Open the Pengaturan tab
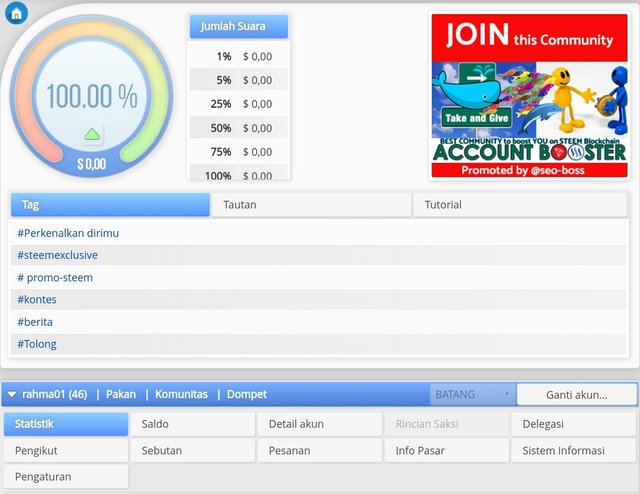Viewport: 640px width, 494px height. coord(66,476)
